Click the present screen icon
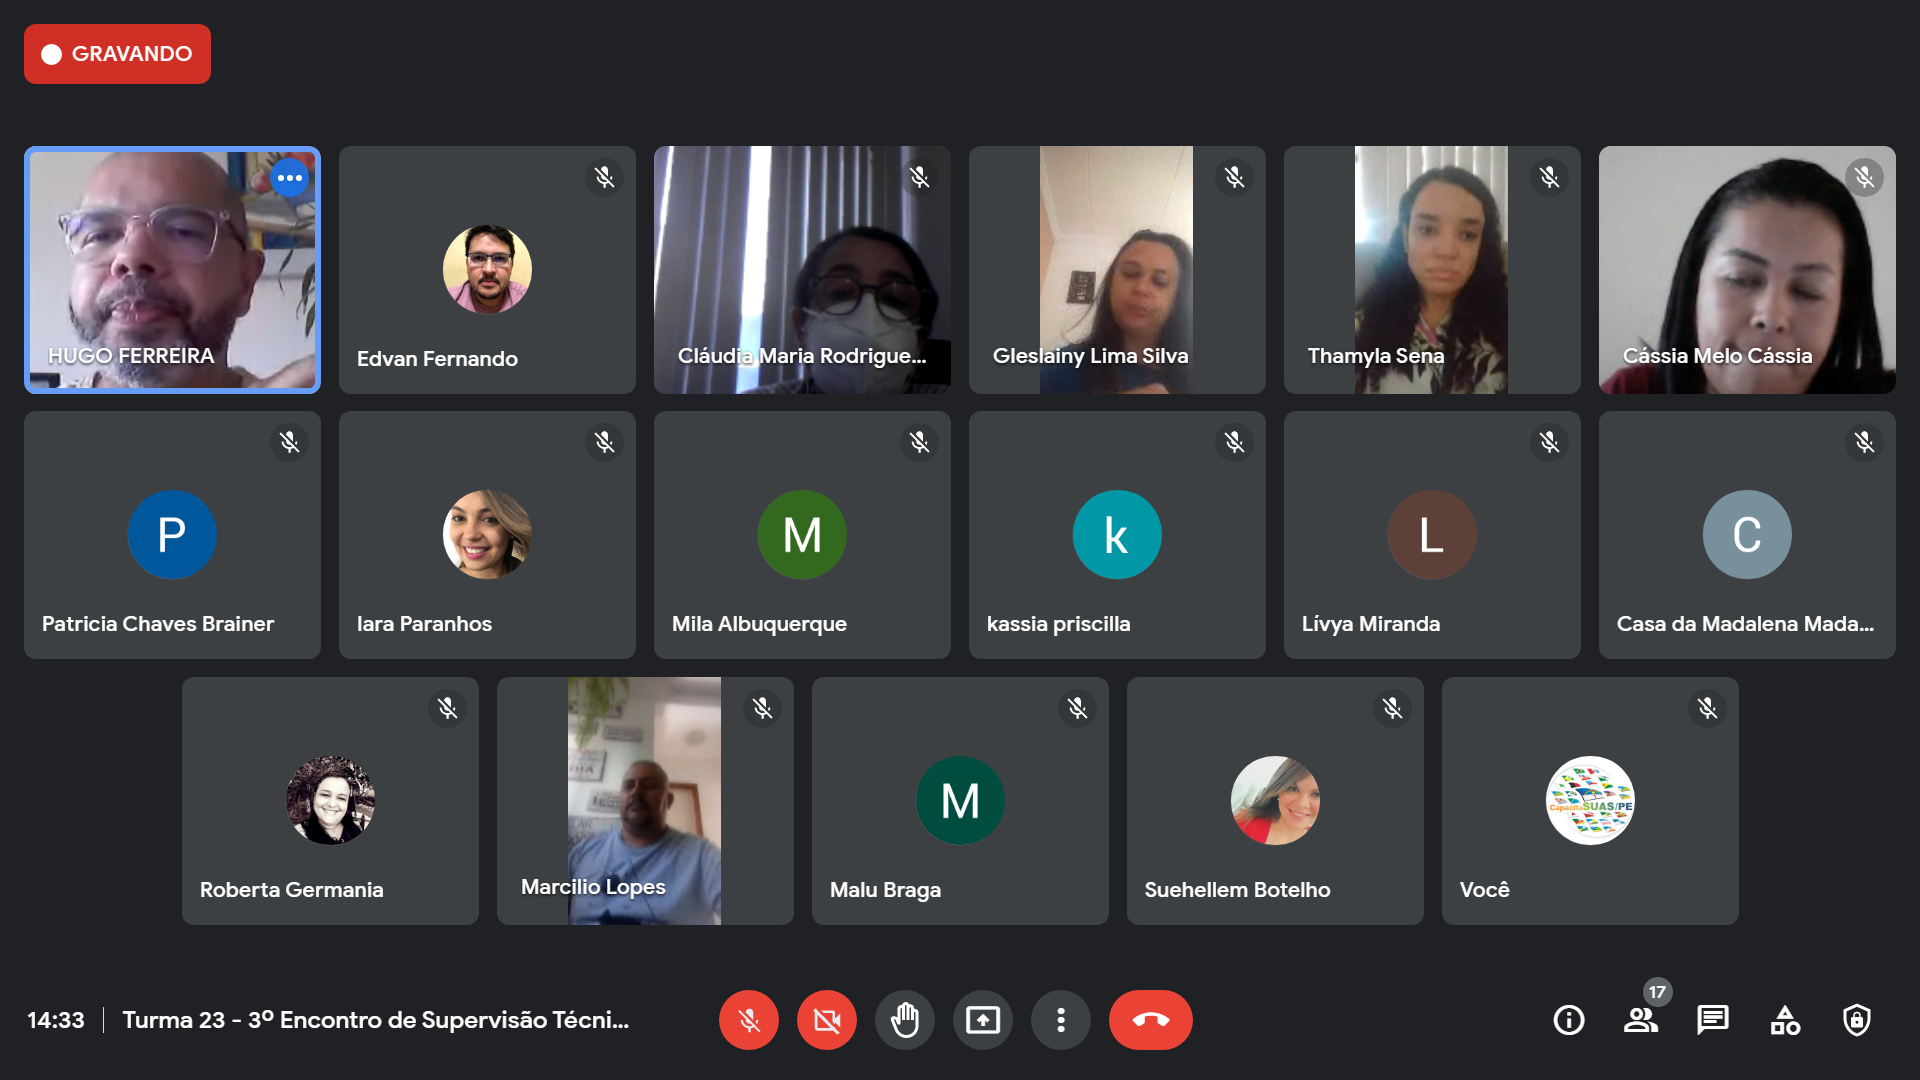Image resolution: width=1920 pixels, height=1080 pixels. point(982,1020)
